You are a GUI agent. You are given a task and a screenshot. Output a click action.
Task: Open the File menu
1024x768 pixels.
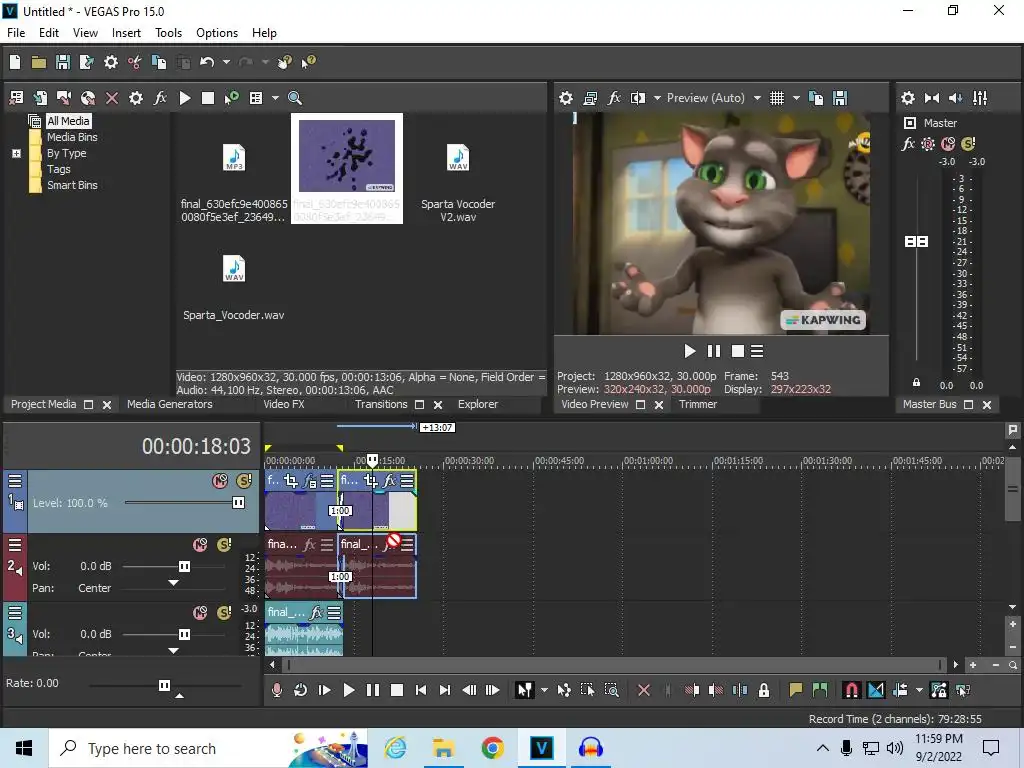(x=16, y=33)
